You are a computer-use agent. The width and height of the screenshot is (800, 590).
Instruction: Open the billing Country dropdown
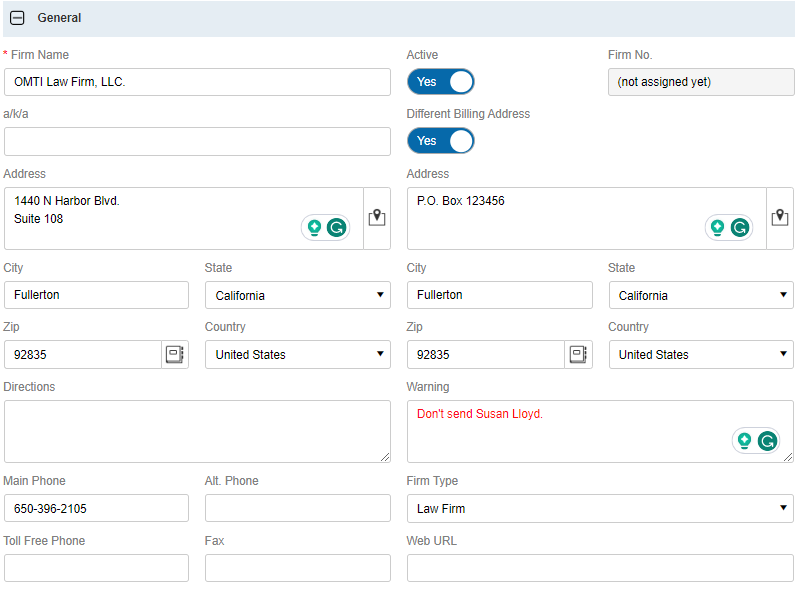tap(700, 354)
